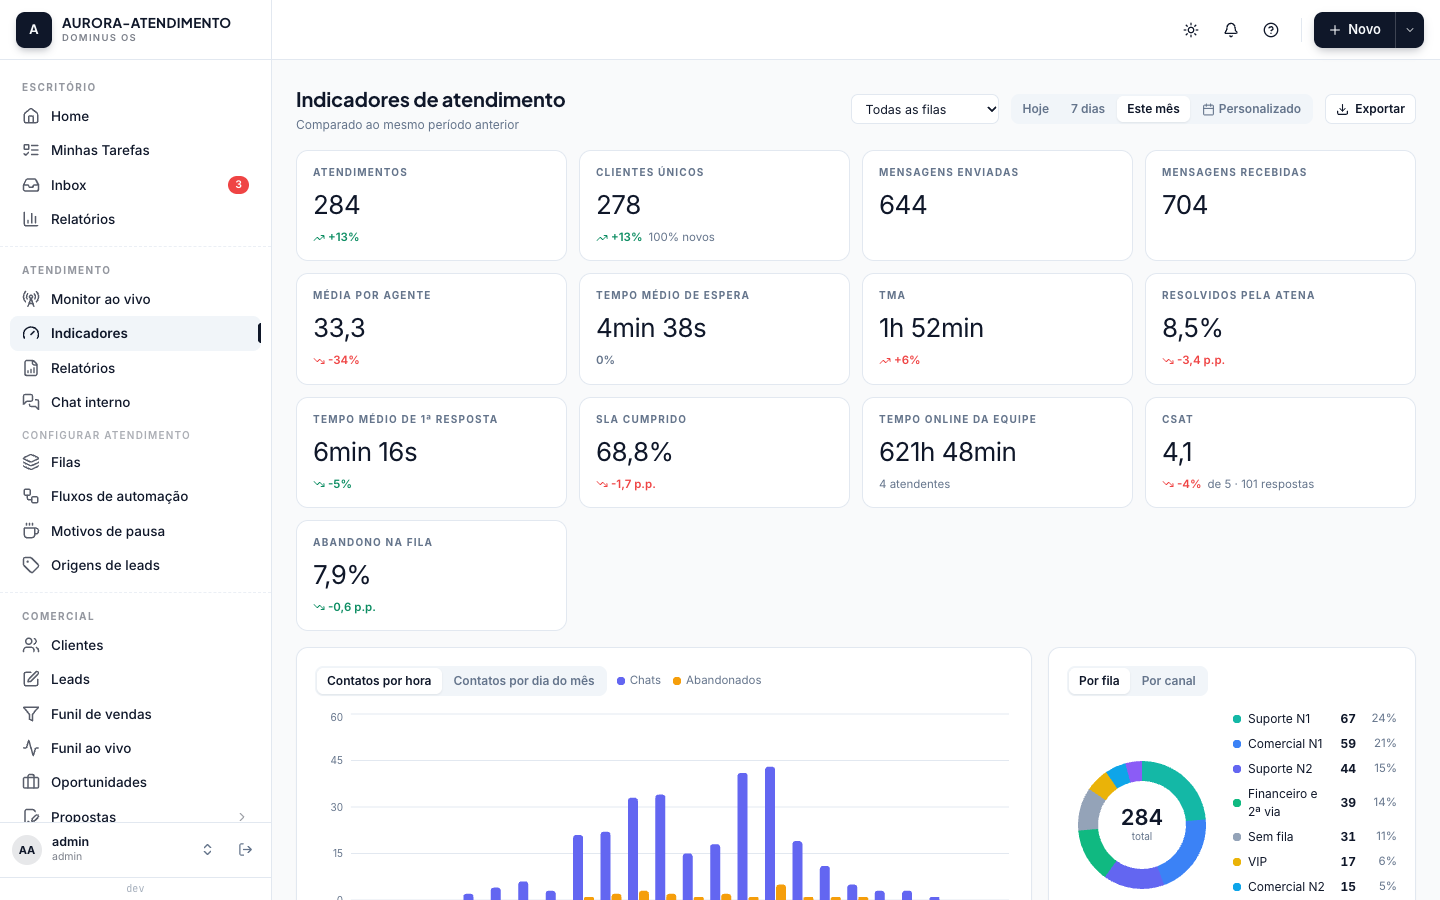Click the Inbox unread badge showing 3
This screenshot has height=900, width=1440.
(x=238, y=185)
